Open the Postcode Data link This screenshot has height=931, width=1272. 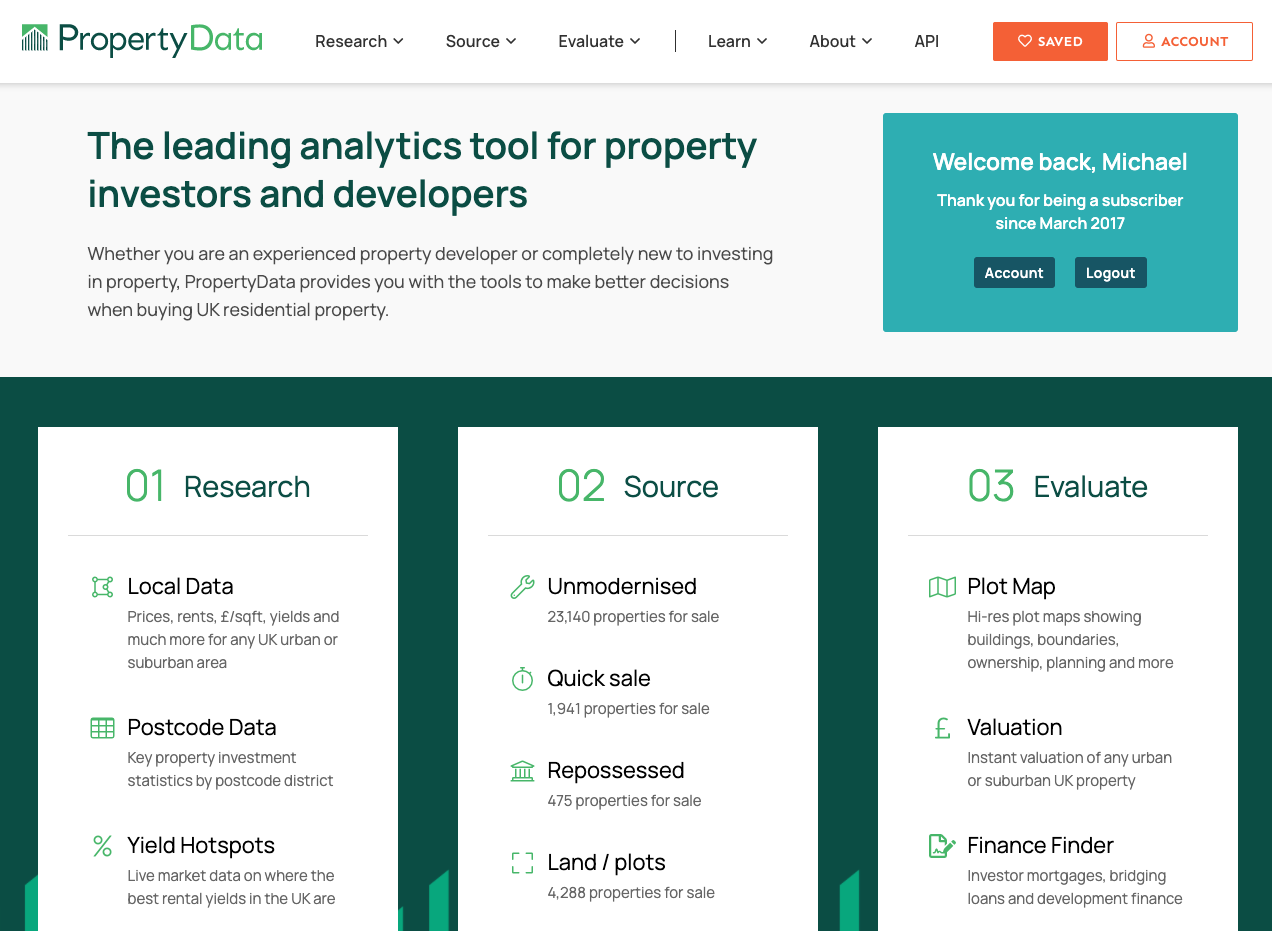(x=202, y=727)
